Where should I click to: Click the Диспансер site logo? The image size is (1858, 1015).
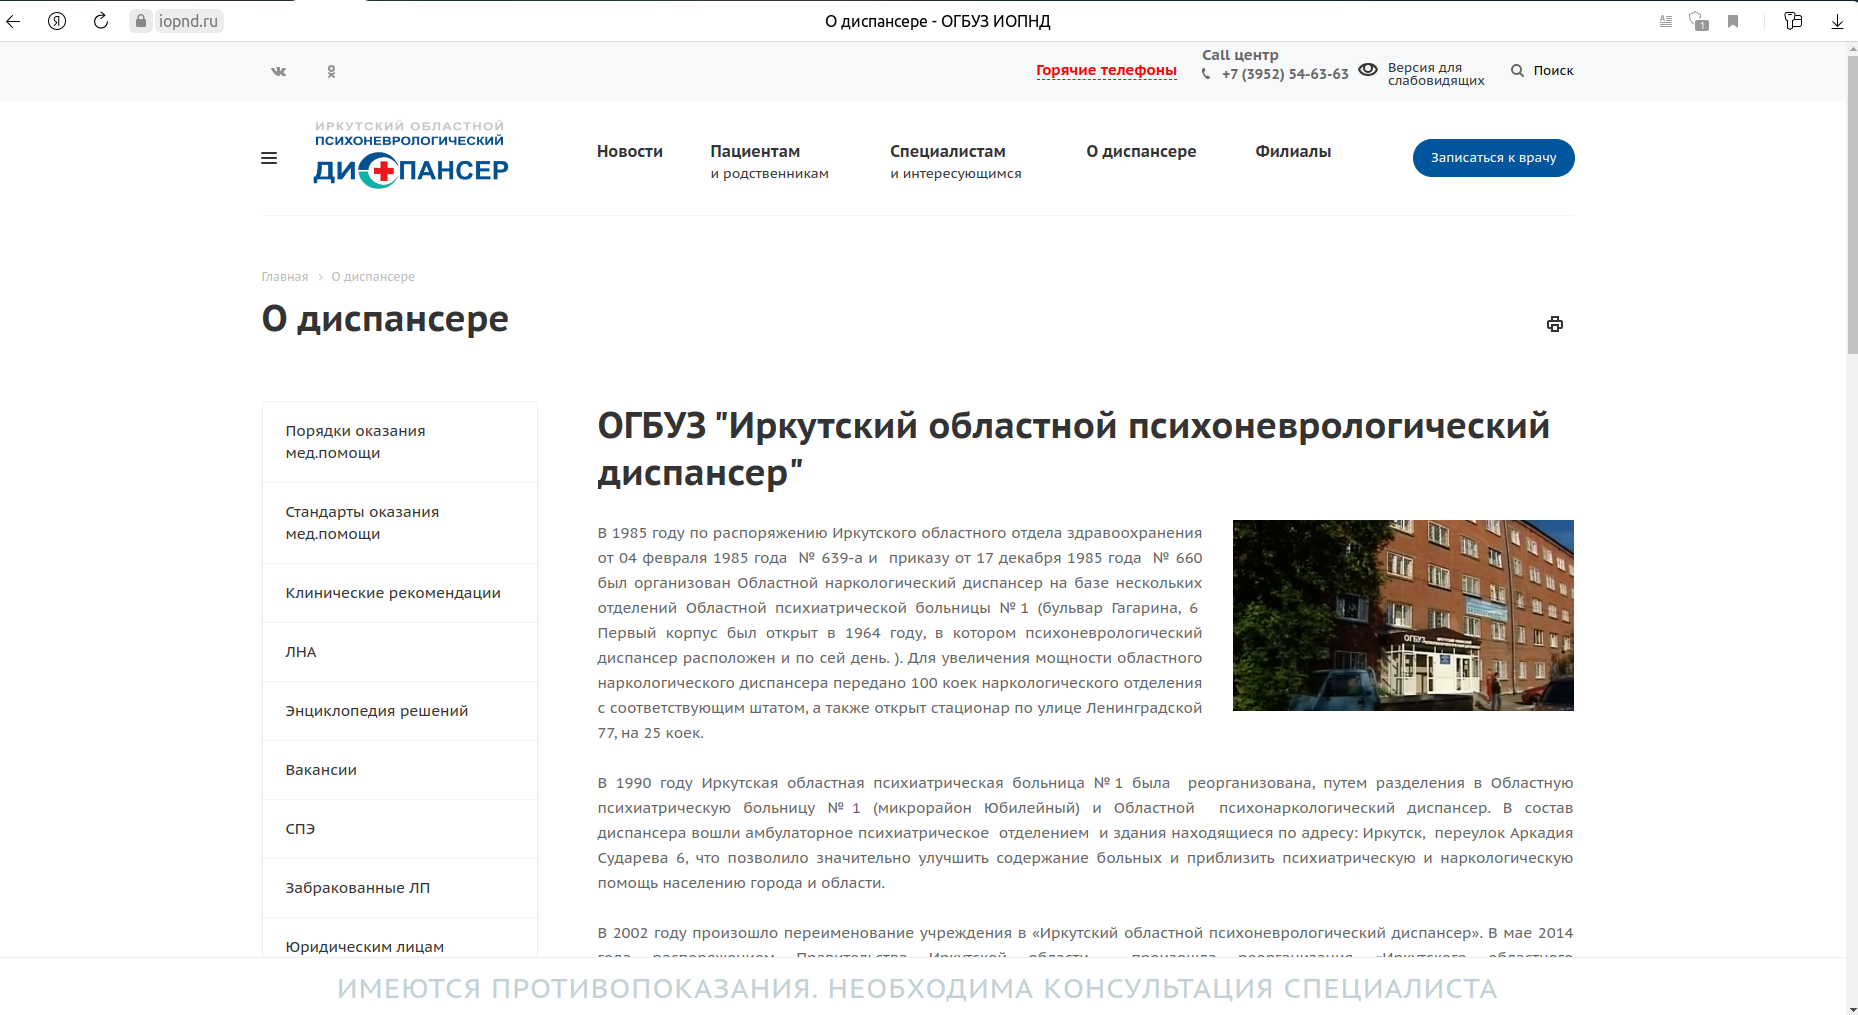tap(410, 155)
